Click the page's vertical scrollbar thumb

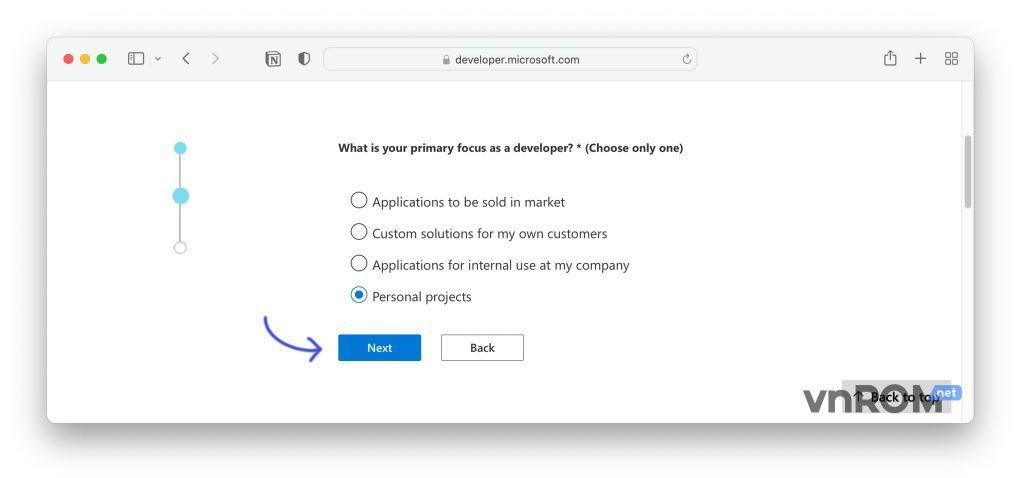[x=967, y=171]
